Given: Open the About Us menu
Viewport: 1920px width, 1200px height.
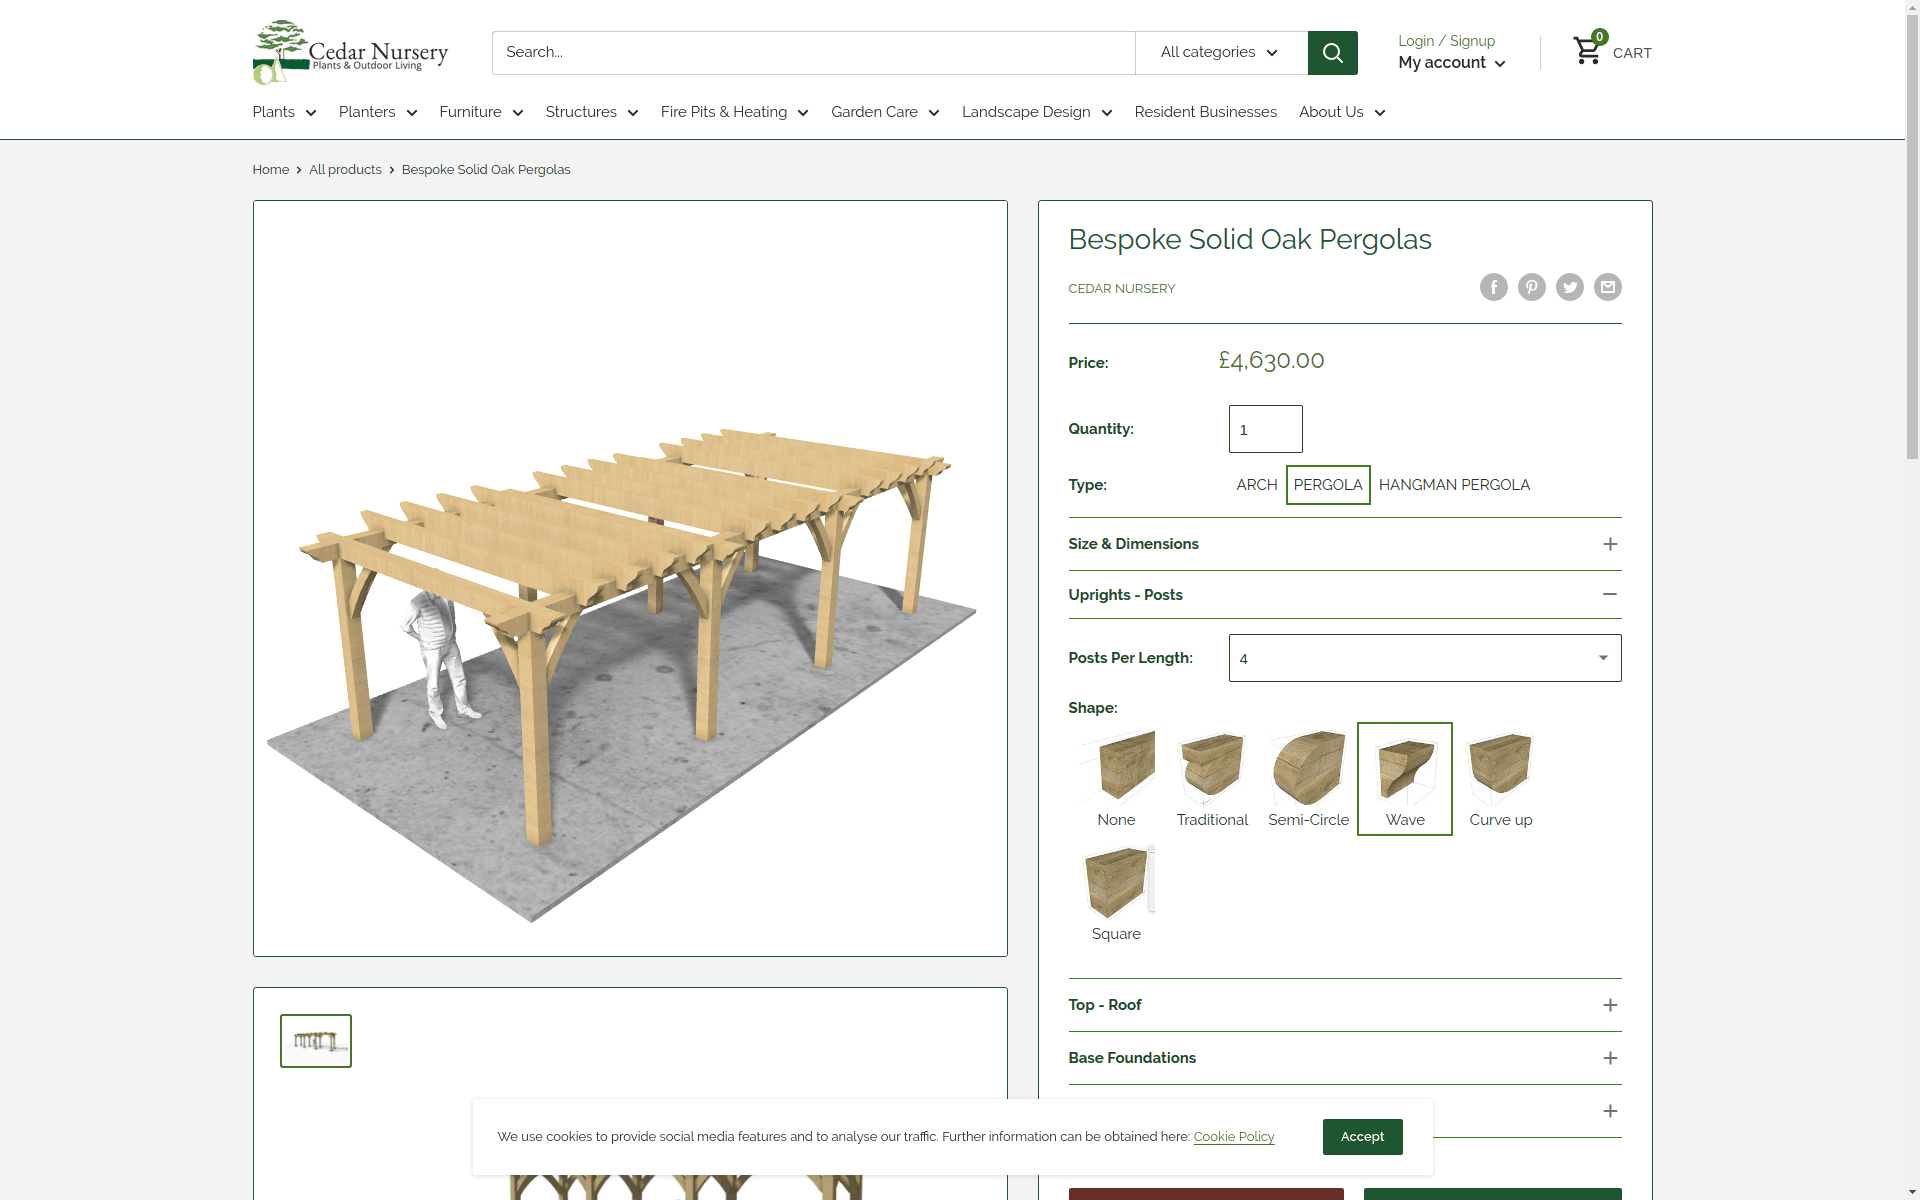Looking at the screenshot, I should 1341,112.
